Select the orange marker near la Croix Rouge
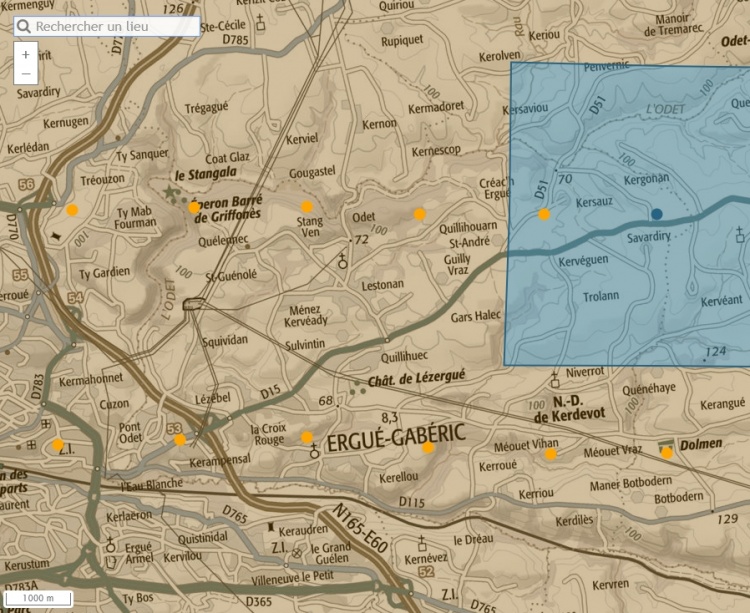The height and width of the screenshot is (613, 750). click(x=307, y=437)
